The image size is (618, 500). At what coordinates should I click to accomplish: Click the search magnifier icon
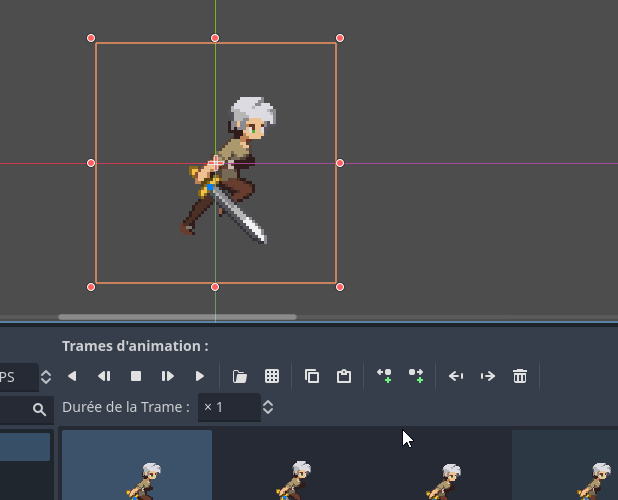(39, 409)
